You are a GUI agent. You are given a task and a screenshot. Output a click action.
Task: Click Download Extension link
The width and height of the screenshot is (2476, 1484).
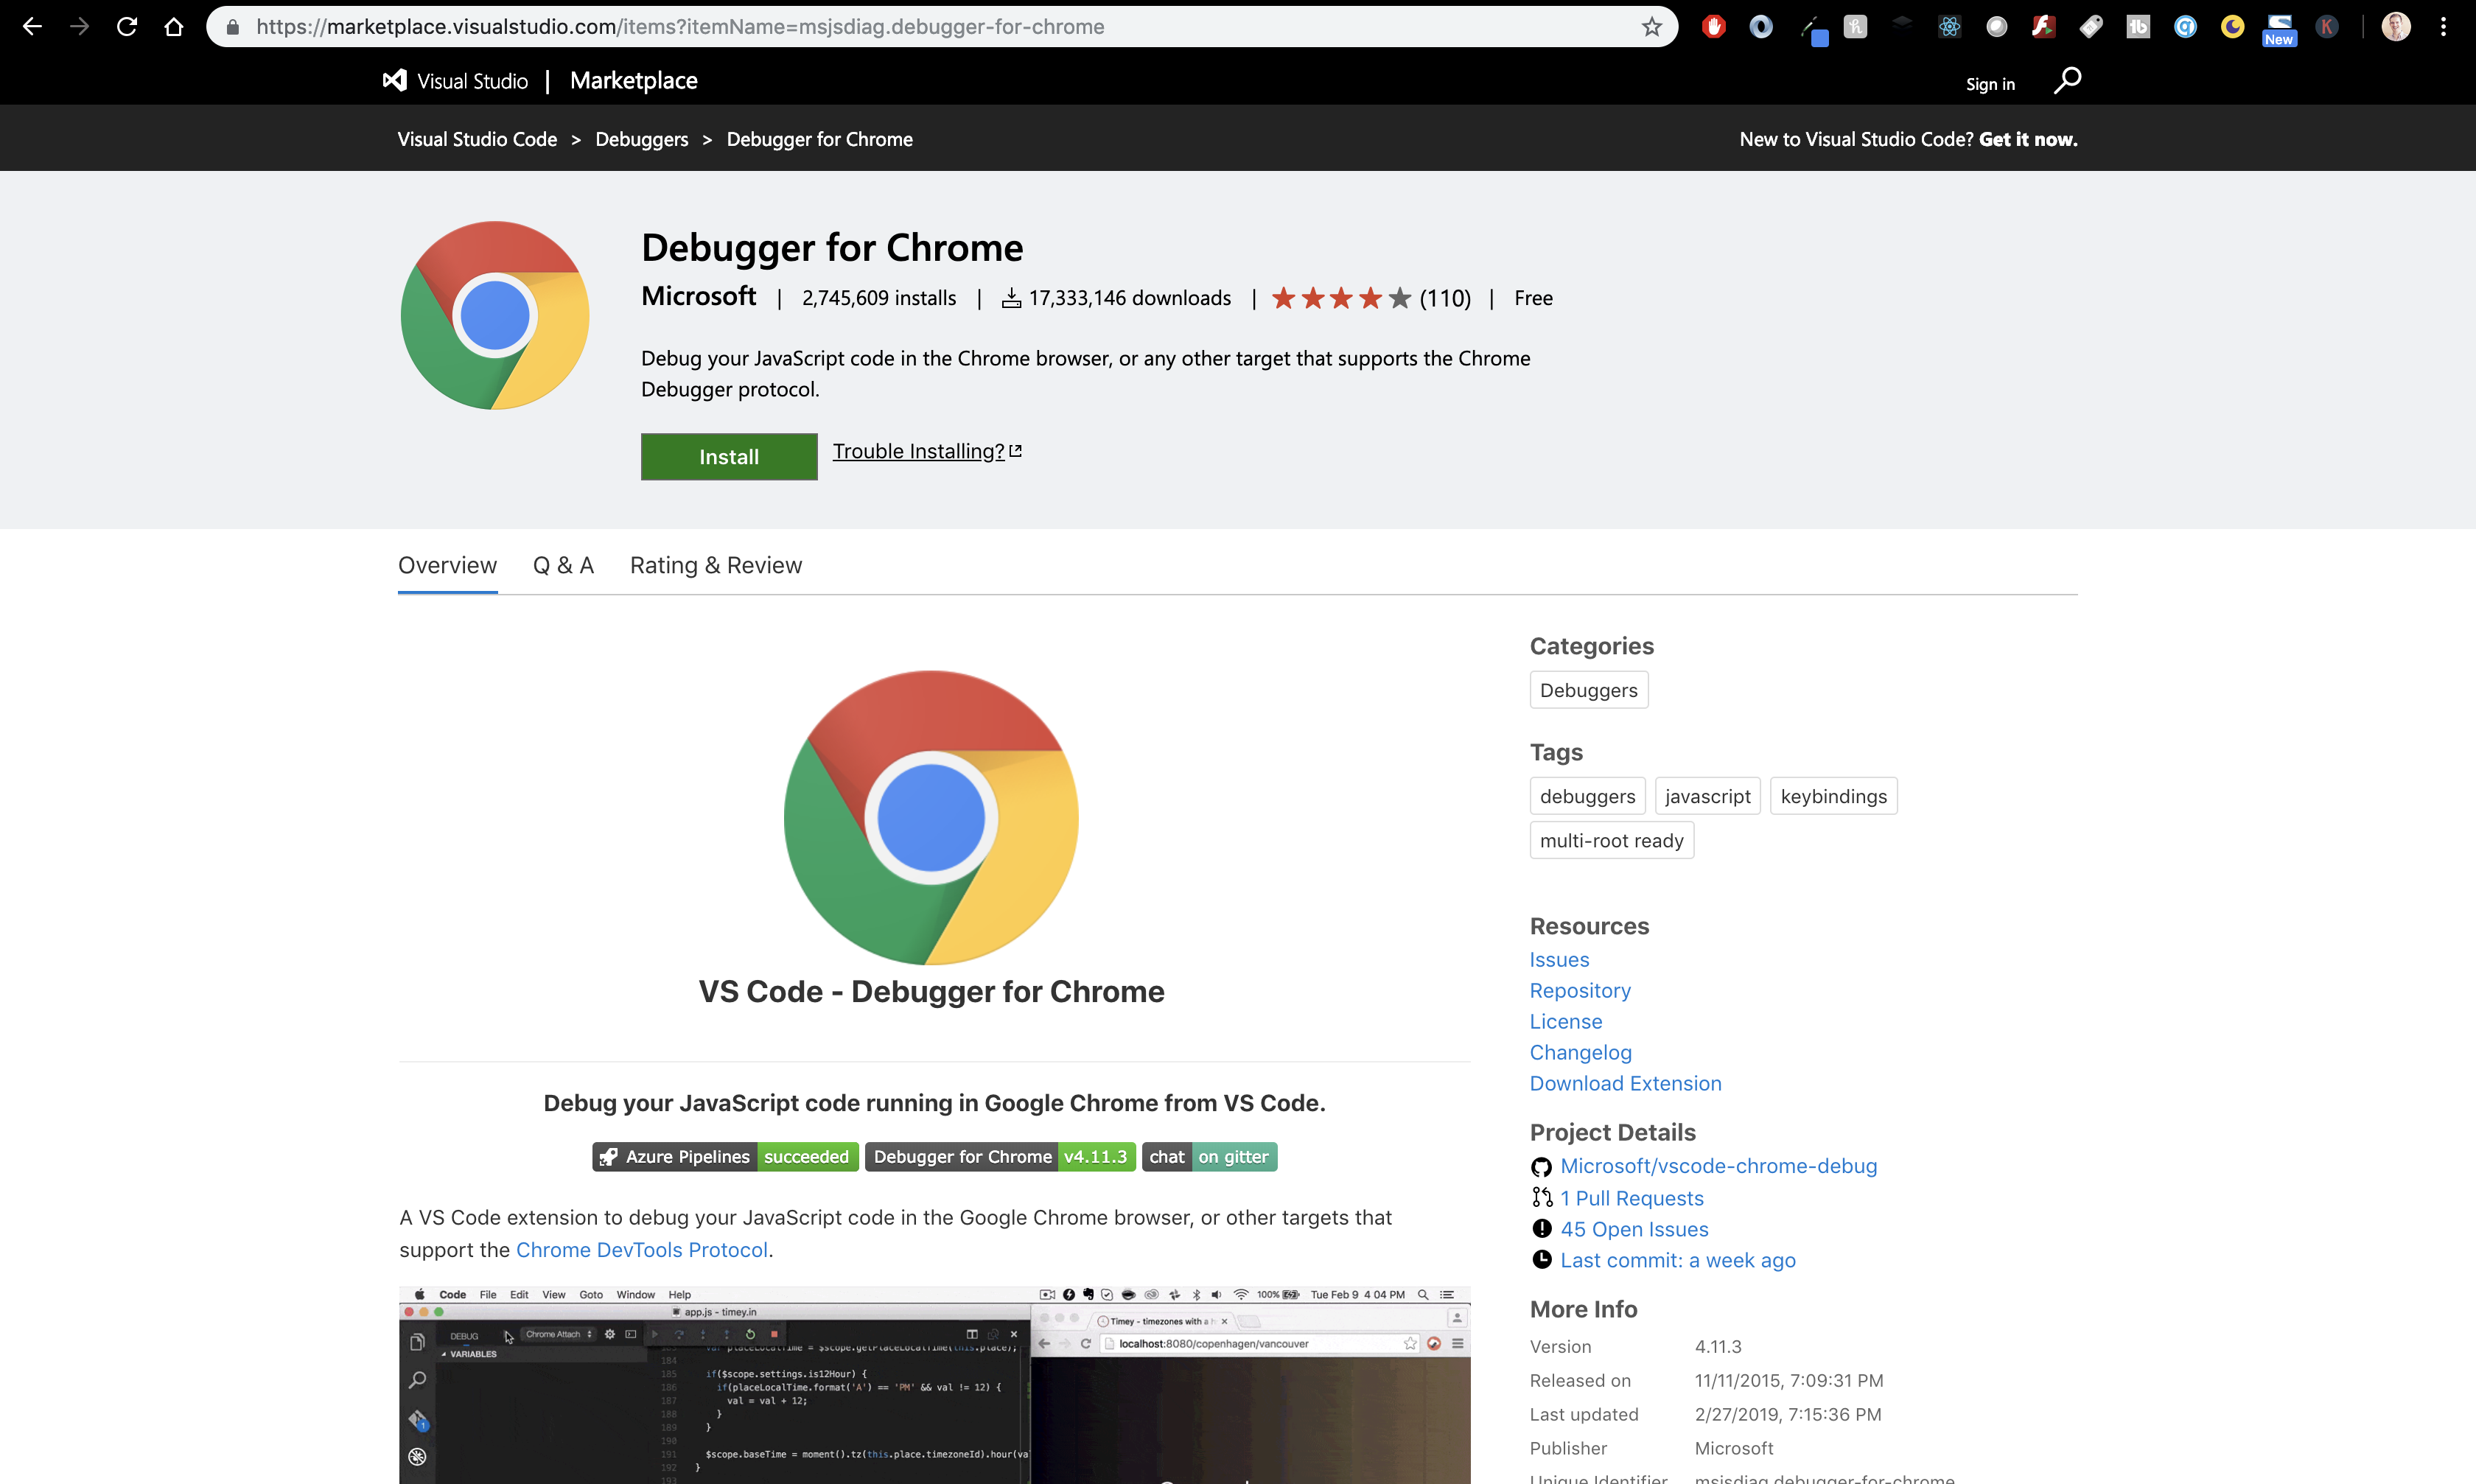pyautogui.click(x=1625, y=1084)
